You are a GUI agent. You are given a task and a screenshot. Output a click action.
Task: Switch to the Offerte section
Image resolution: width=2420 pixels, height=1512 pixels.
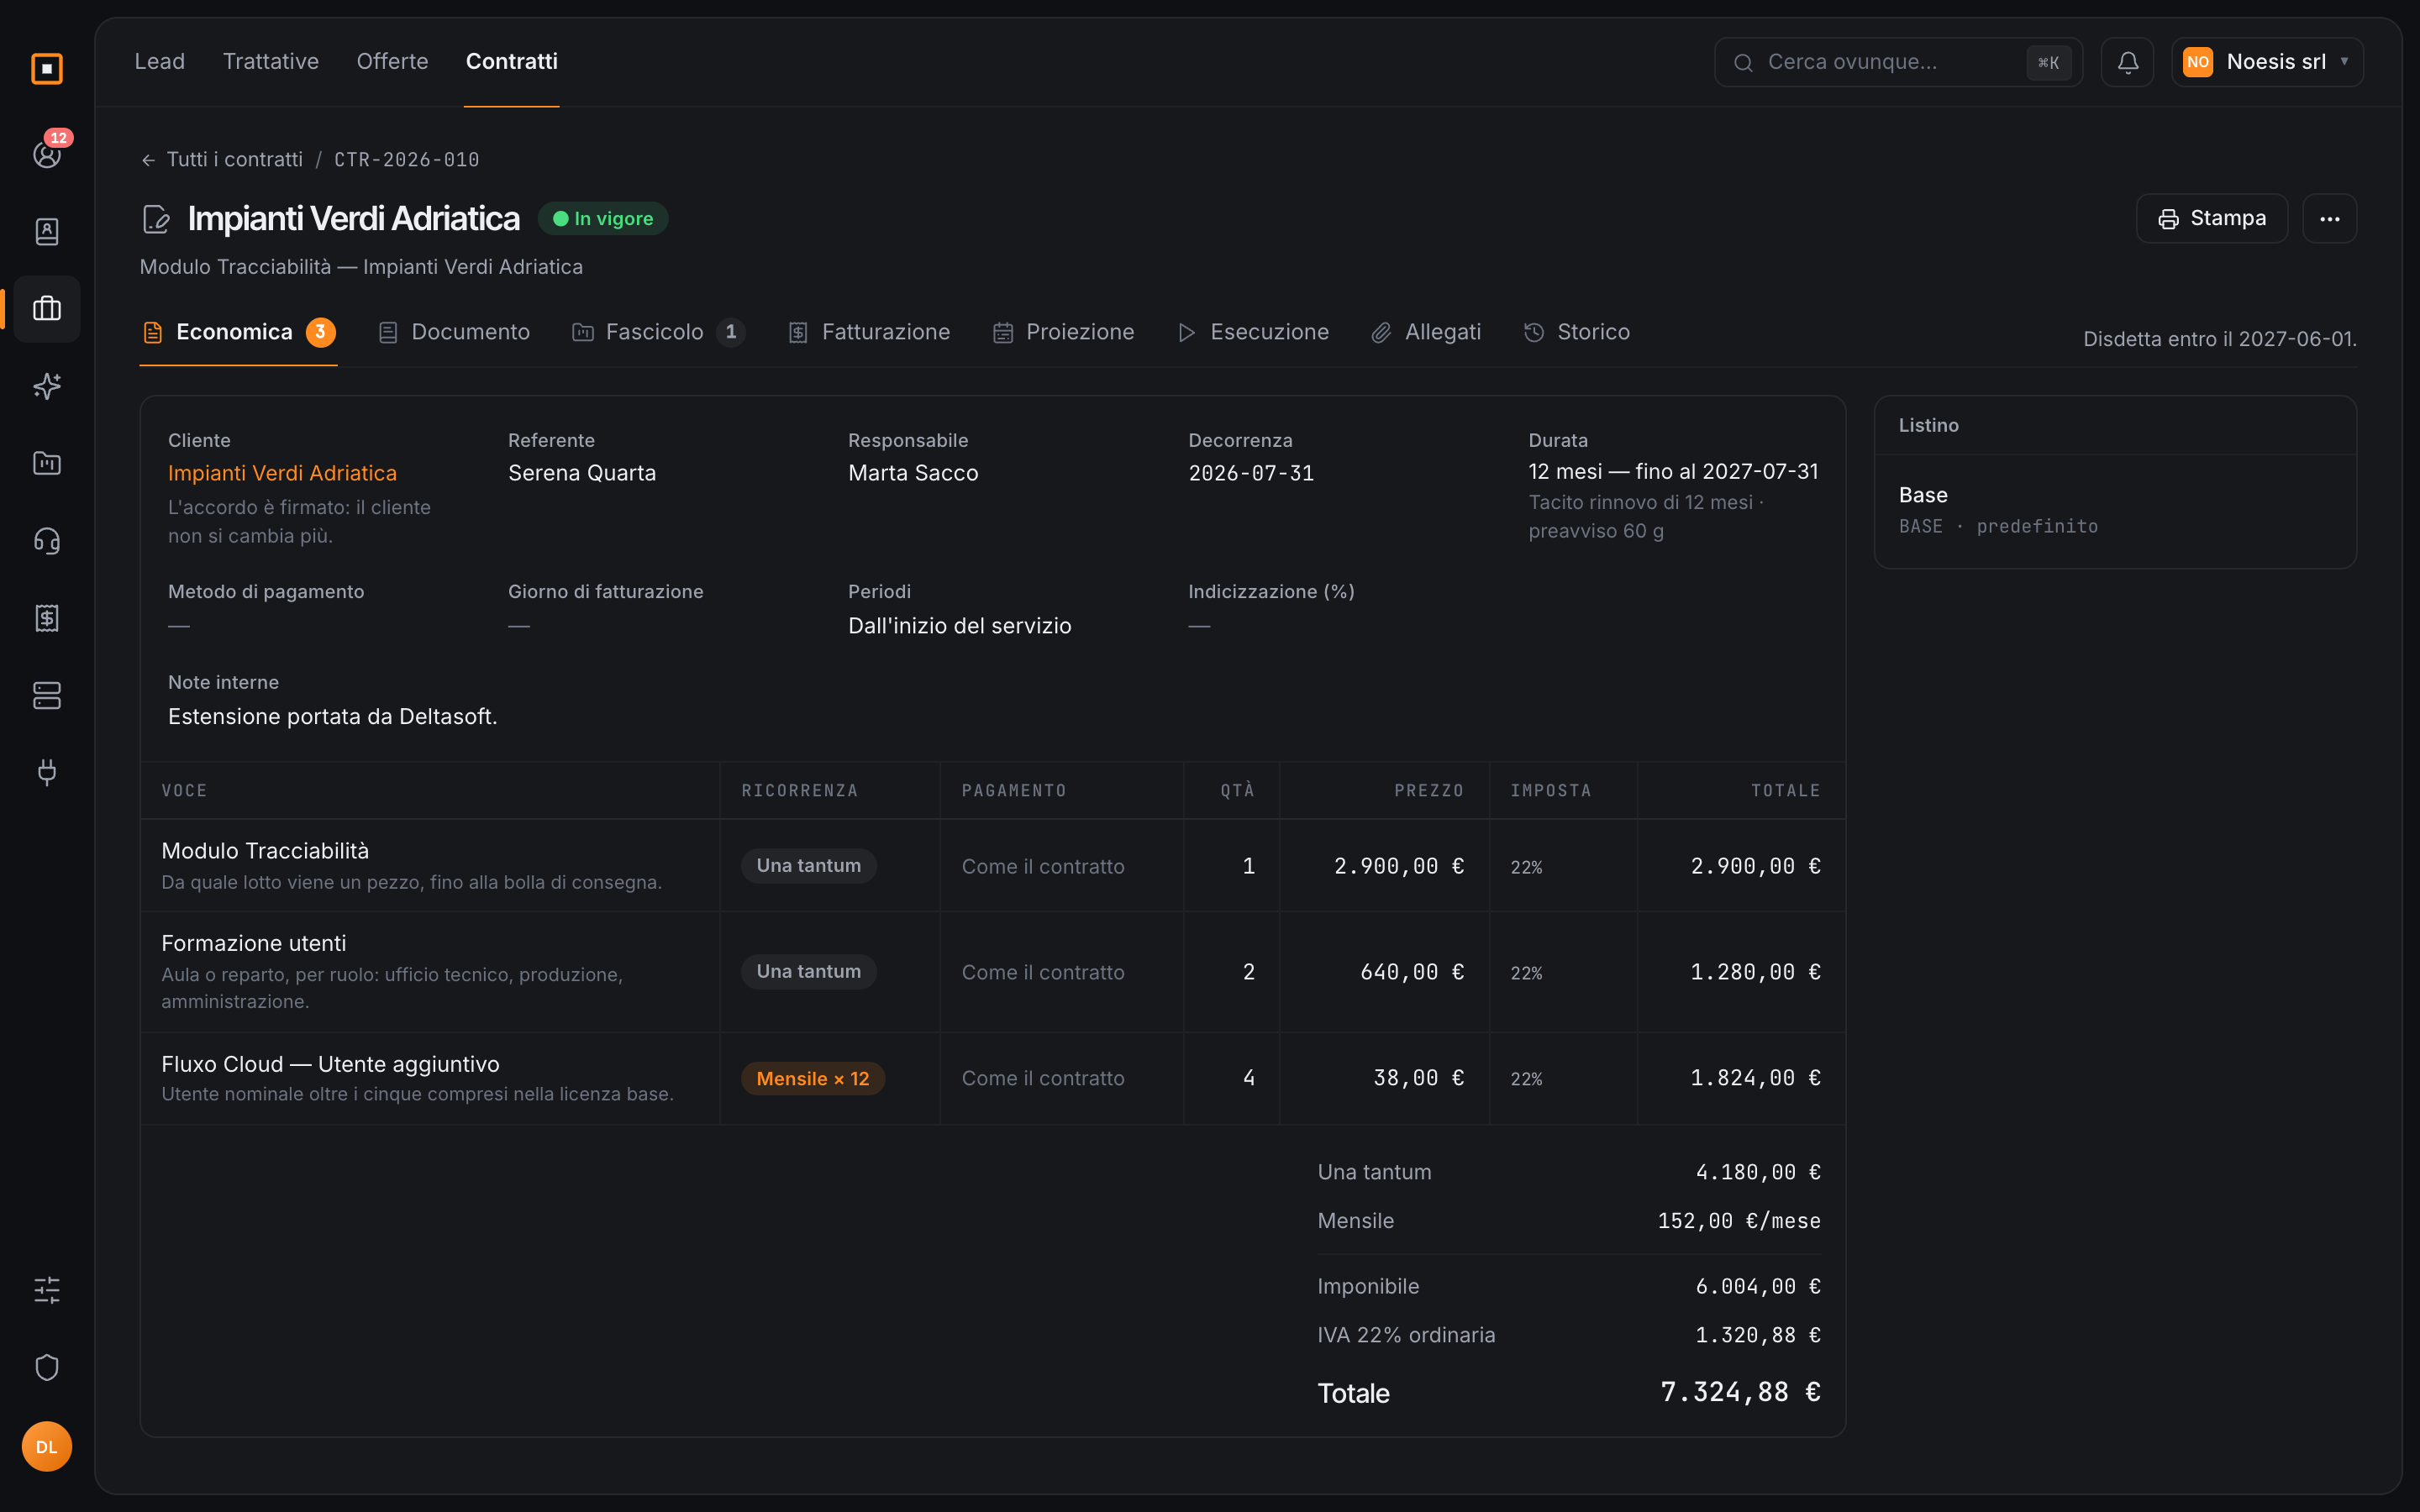(x=392, y=62)
